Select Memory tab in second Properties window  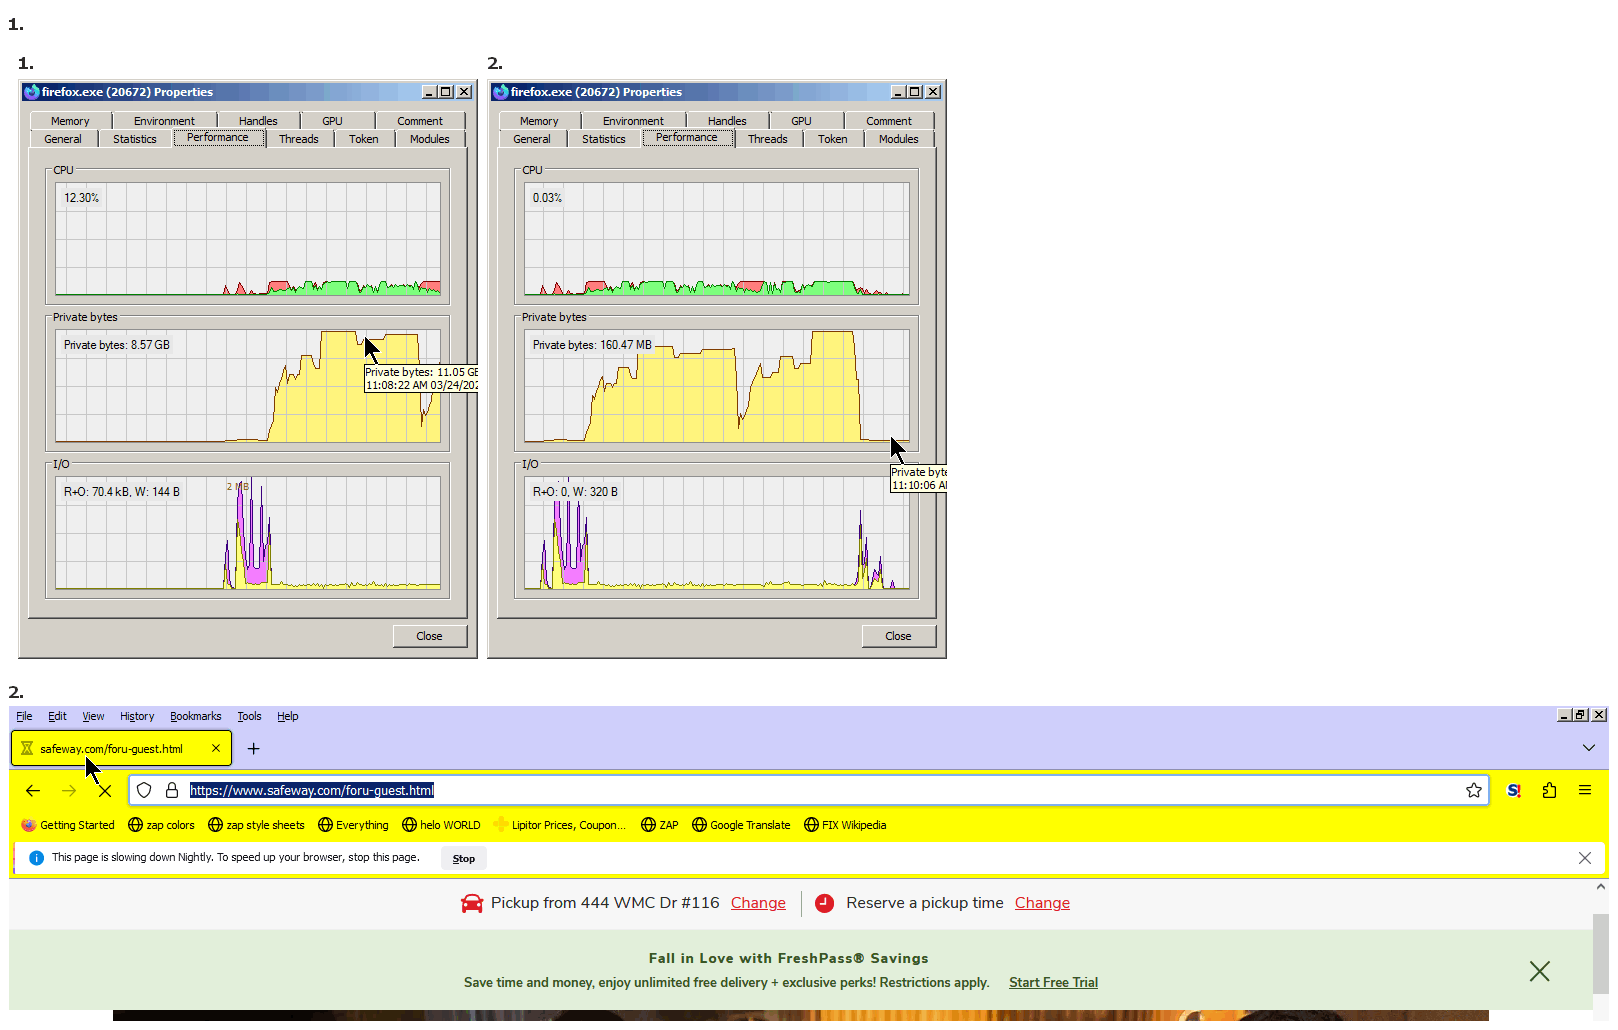[x=539, y=122]
